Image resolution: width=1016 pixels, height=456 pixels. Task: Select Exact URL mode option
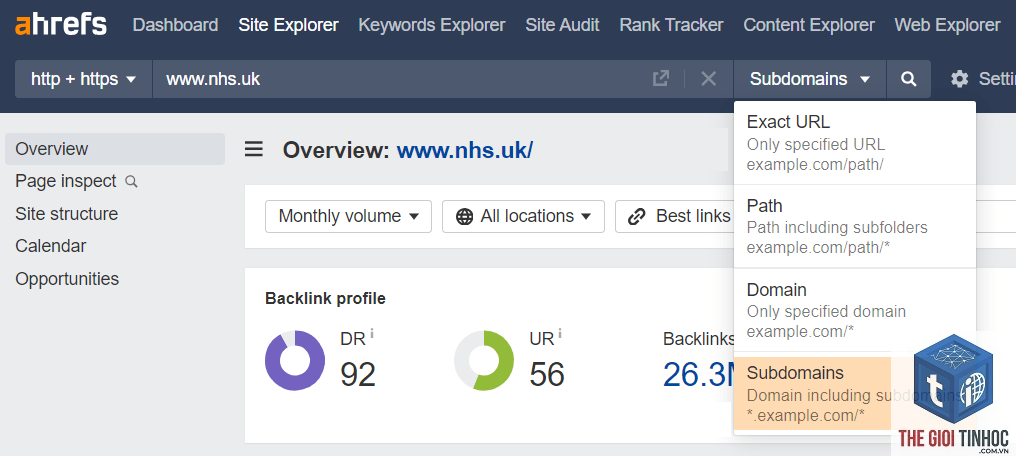(x=855, y=143)
